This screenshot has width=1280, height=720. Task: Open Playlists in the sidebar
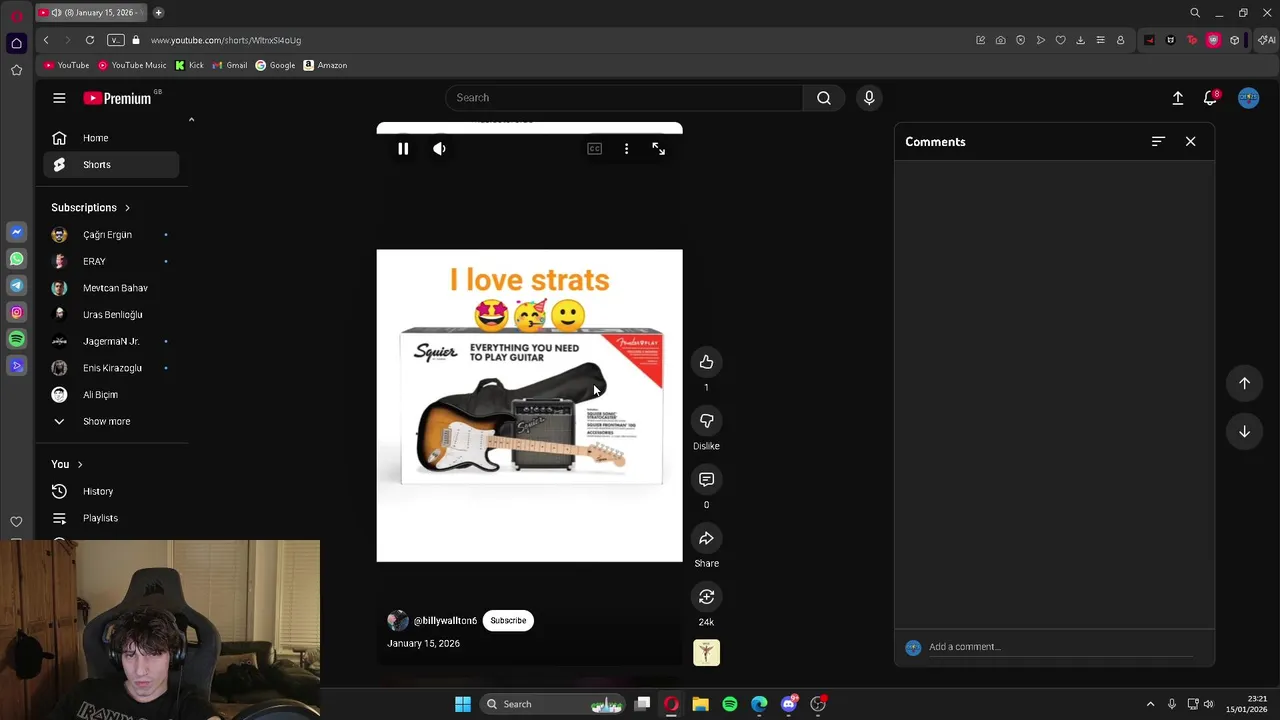click(x=111, y=518)
